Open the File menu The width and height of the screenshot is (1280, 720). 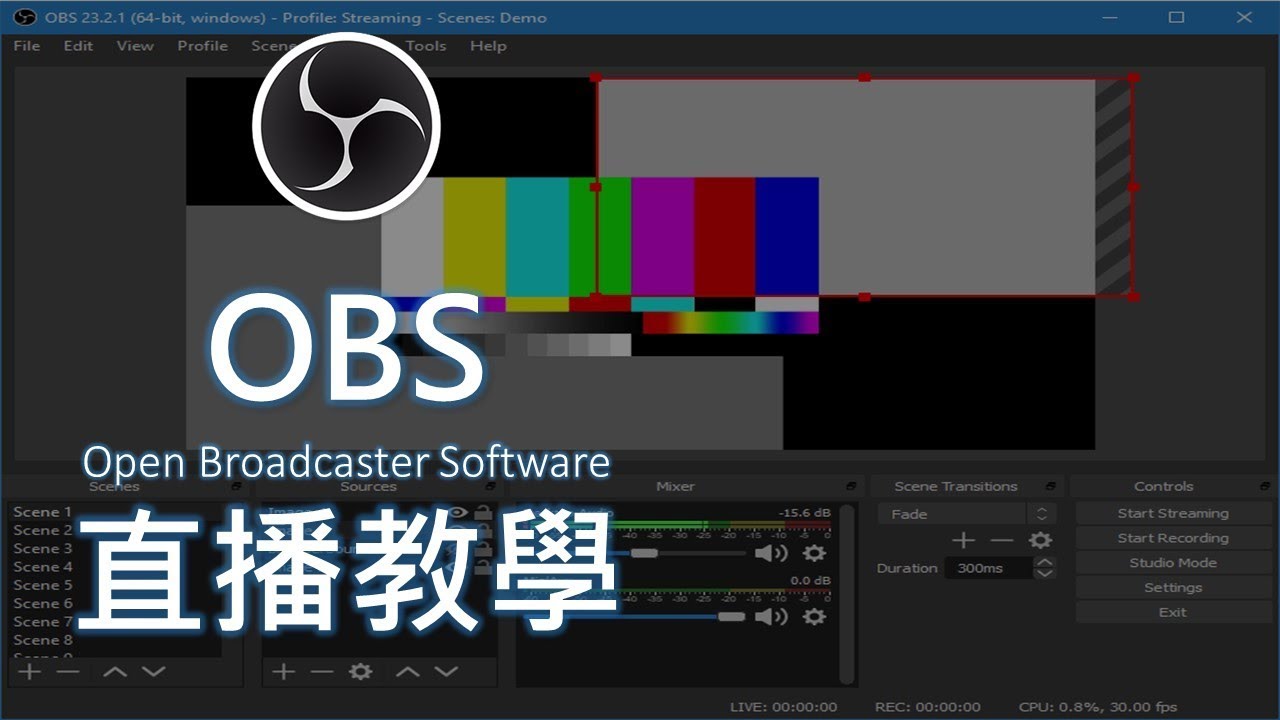pyautogui.click(x=27, y=46)
